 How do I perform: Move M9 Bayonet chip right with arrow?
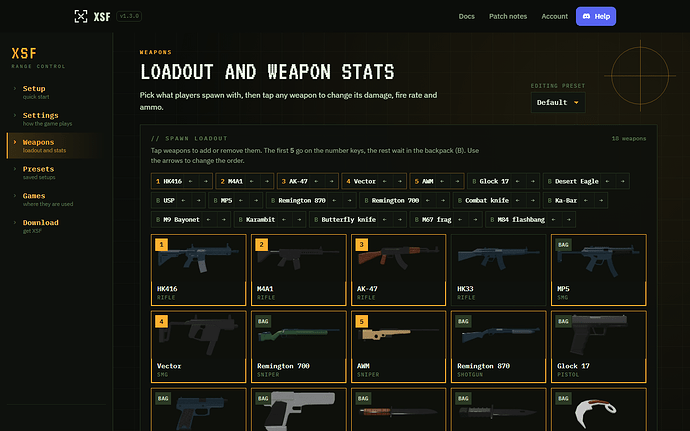[x=224, y=220]
